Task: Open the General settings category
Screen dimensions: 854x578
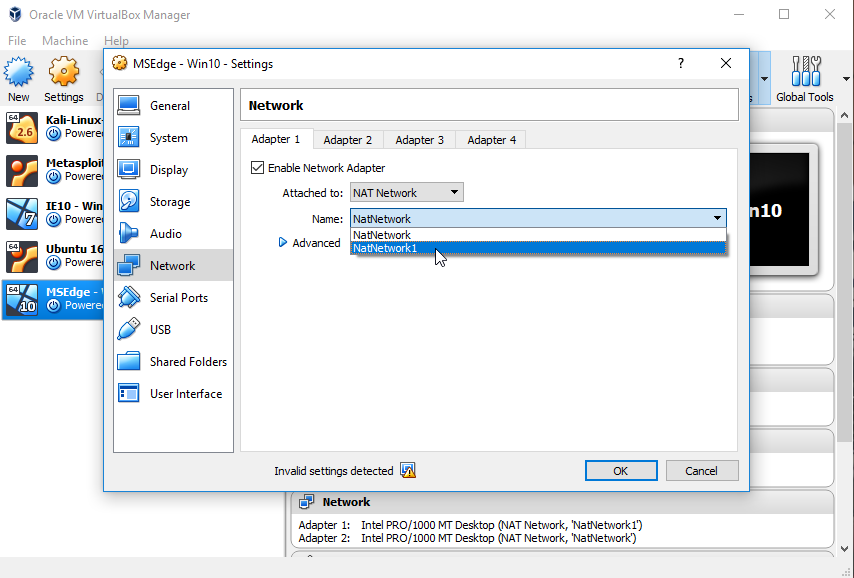Action: point(173,106)
